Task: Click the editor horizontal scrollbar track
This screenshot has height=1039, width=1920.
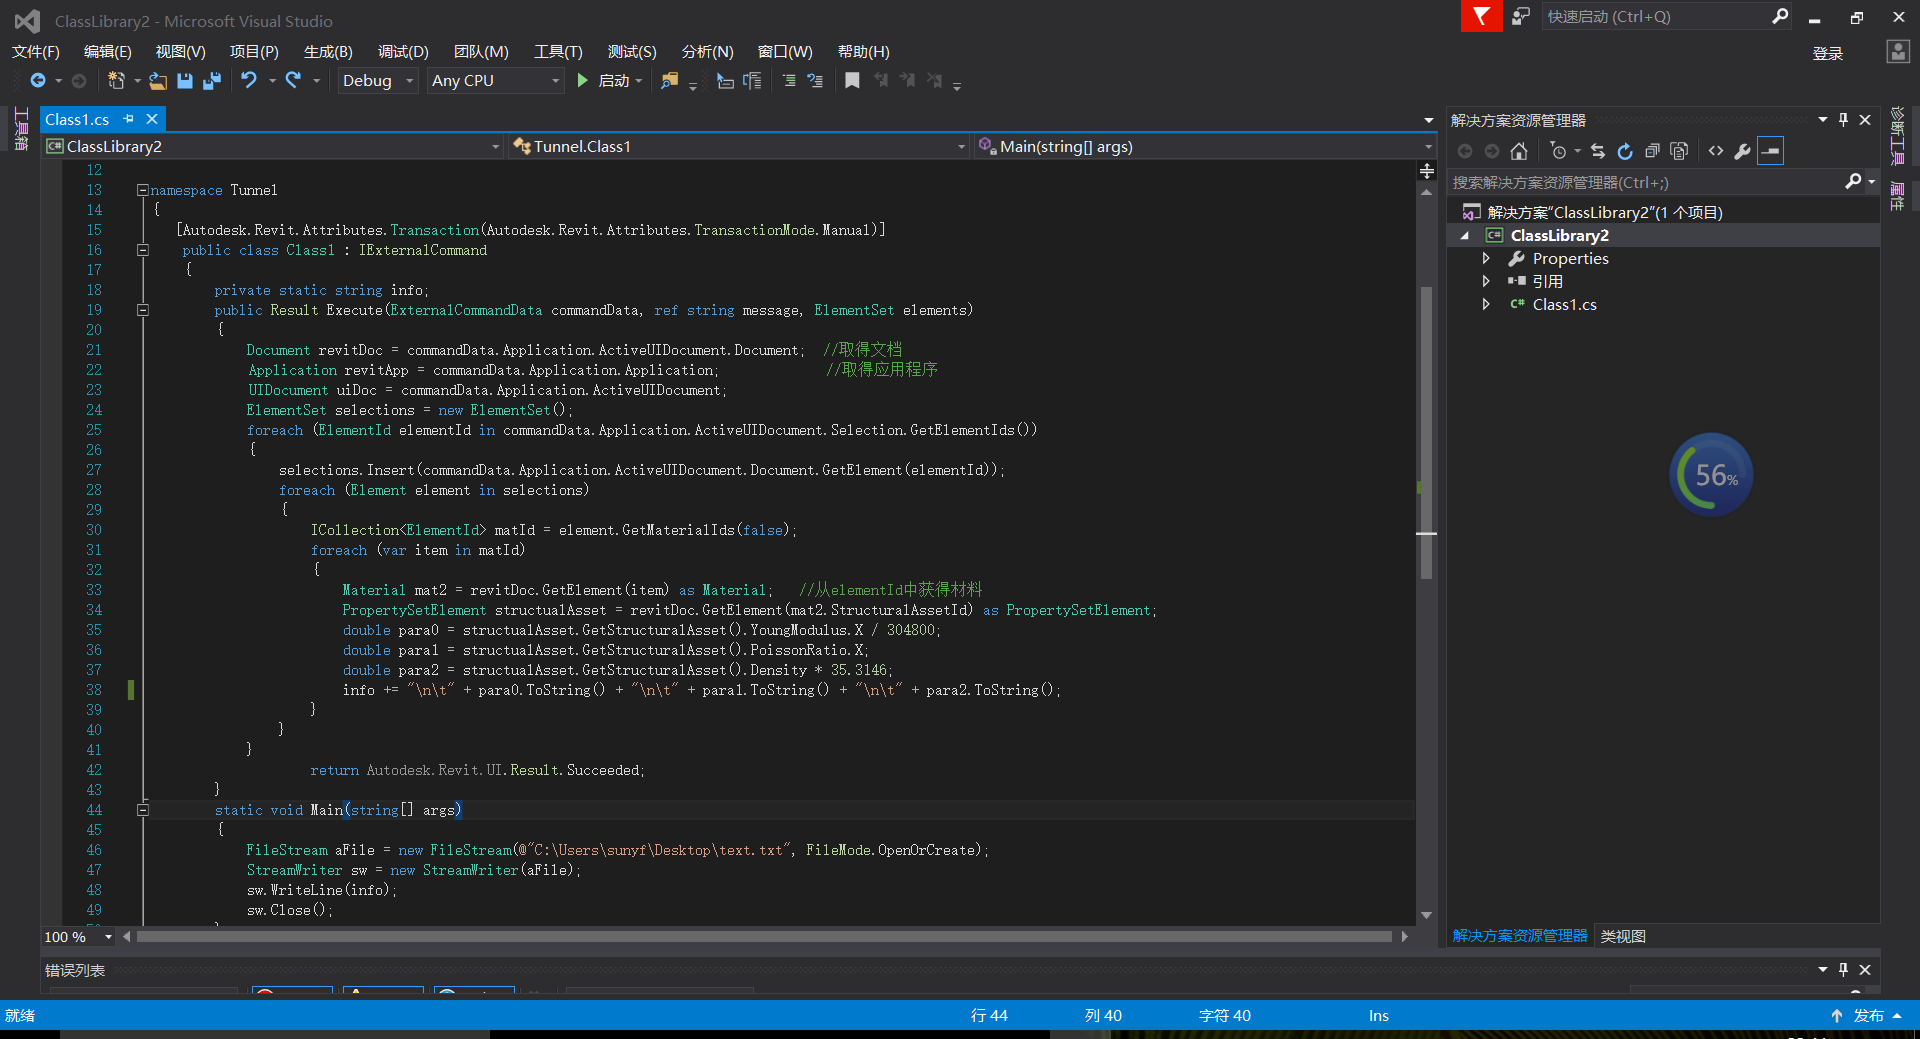Action: click(x=764, y=937)
